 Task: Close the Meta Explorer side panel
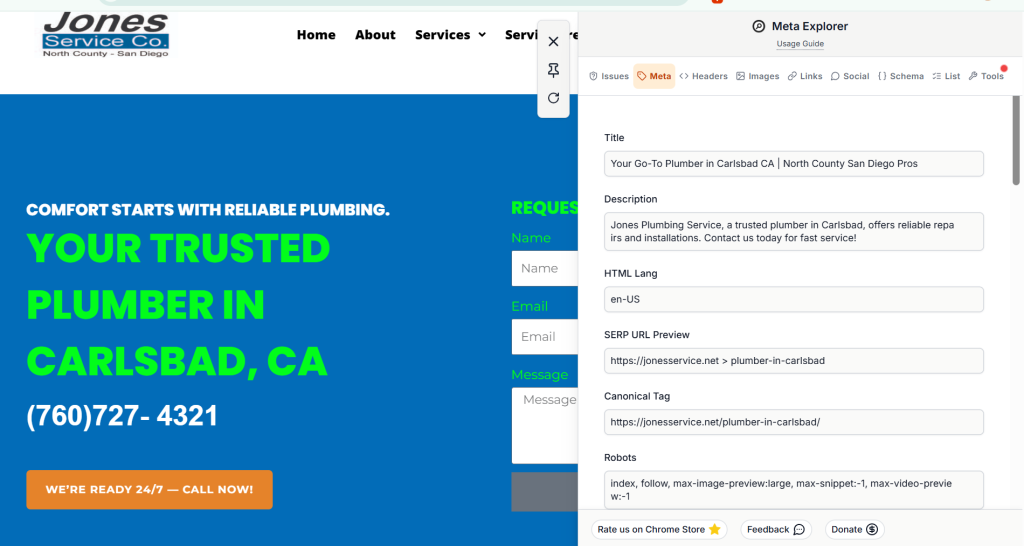click(x=553, y=42)
